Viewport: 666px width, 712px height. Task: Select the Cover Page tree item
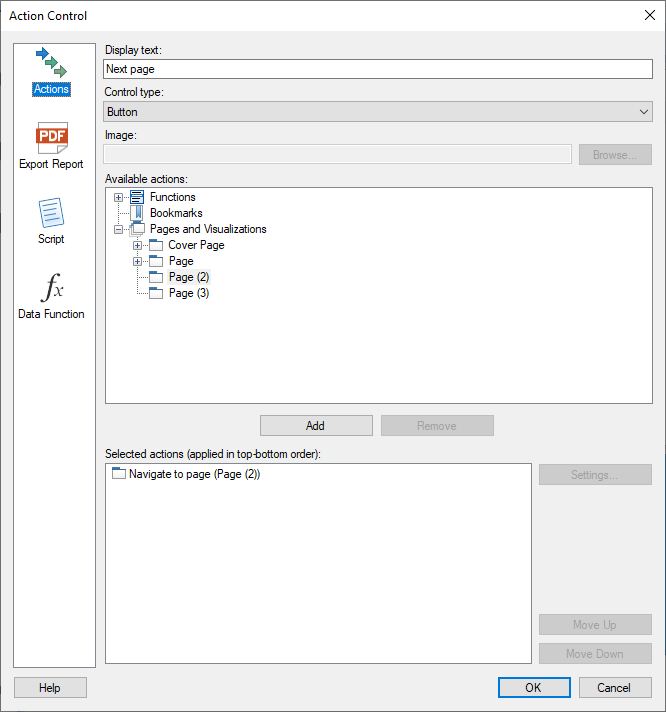(196, 245)
